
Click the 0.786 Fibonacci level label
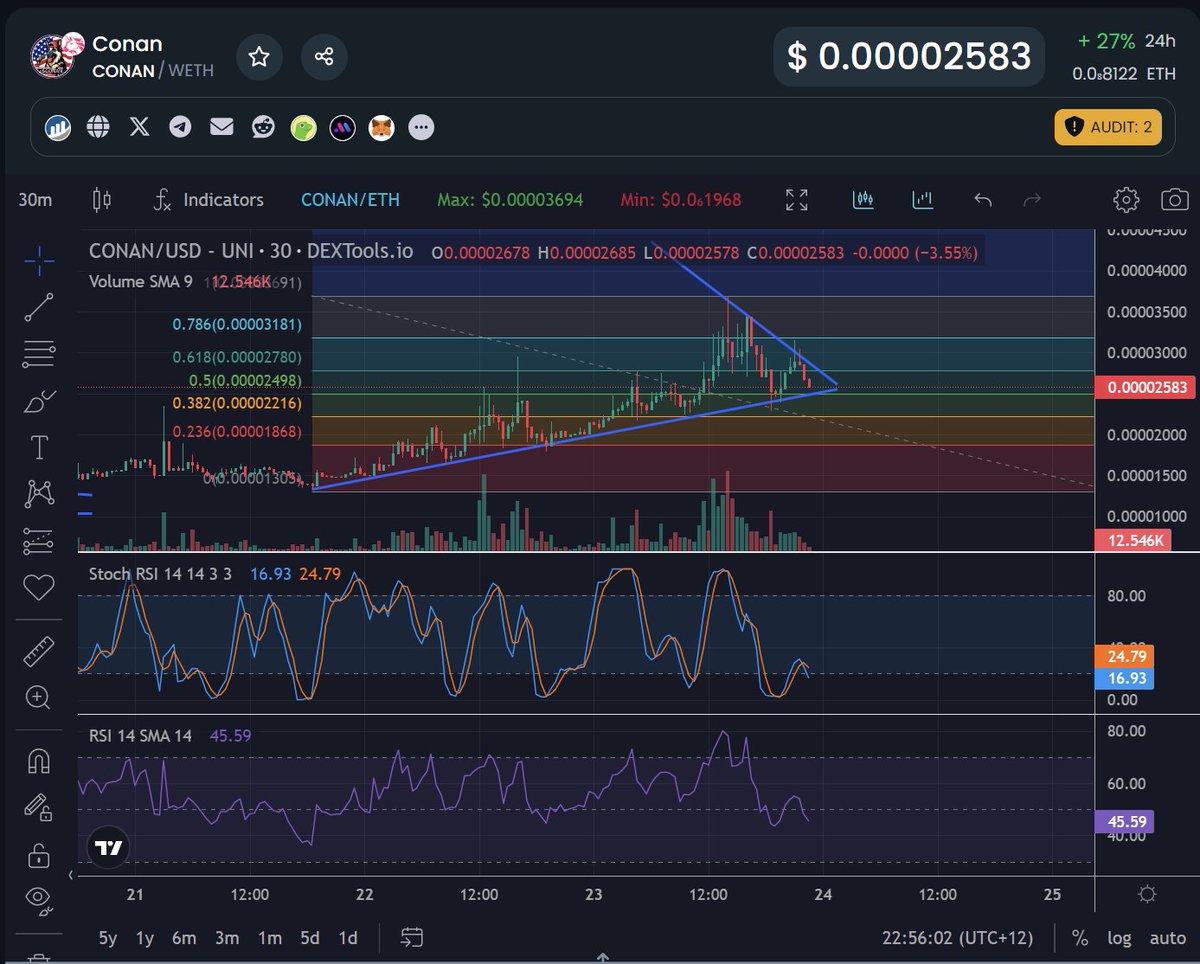click(x=236, y=325)
